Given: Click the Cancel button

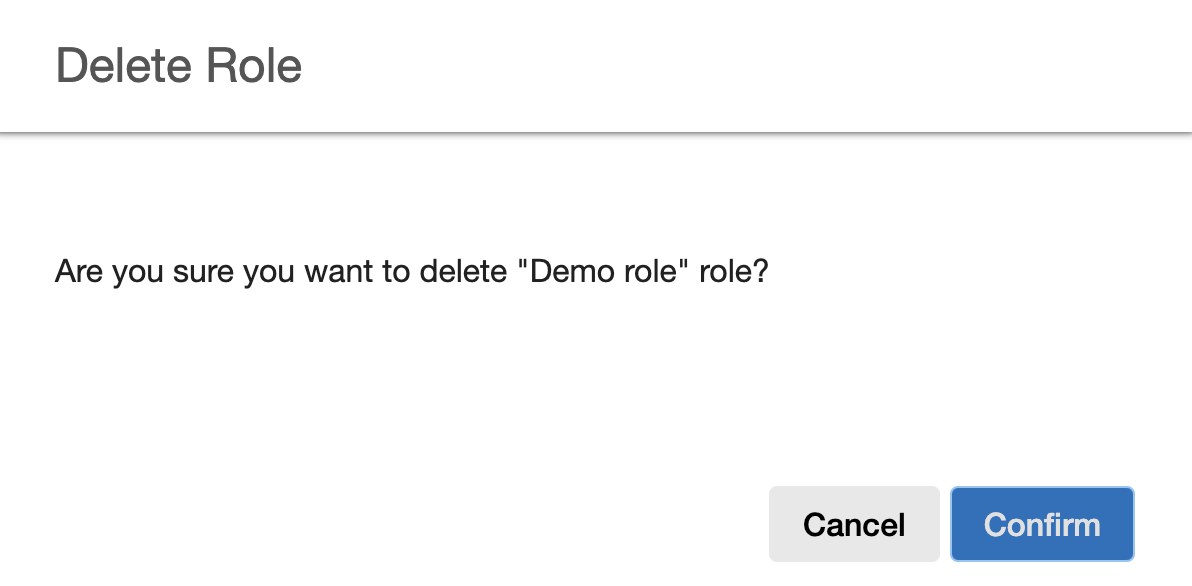Looking at the screenshot, I should point(853,524).
